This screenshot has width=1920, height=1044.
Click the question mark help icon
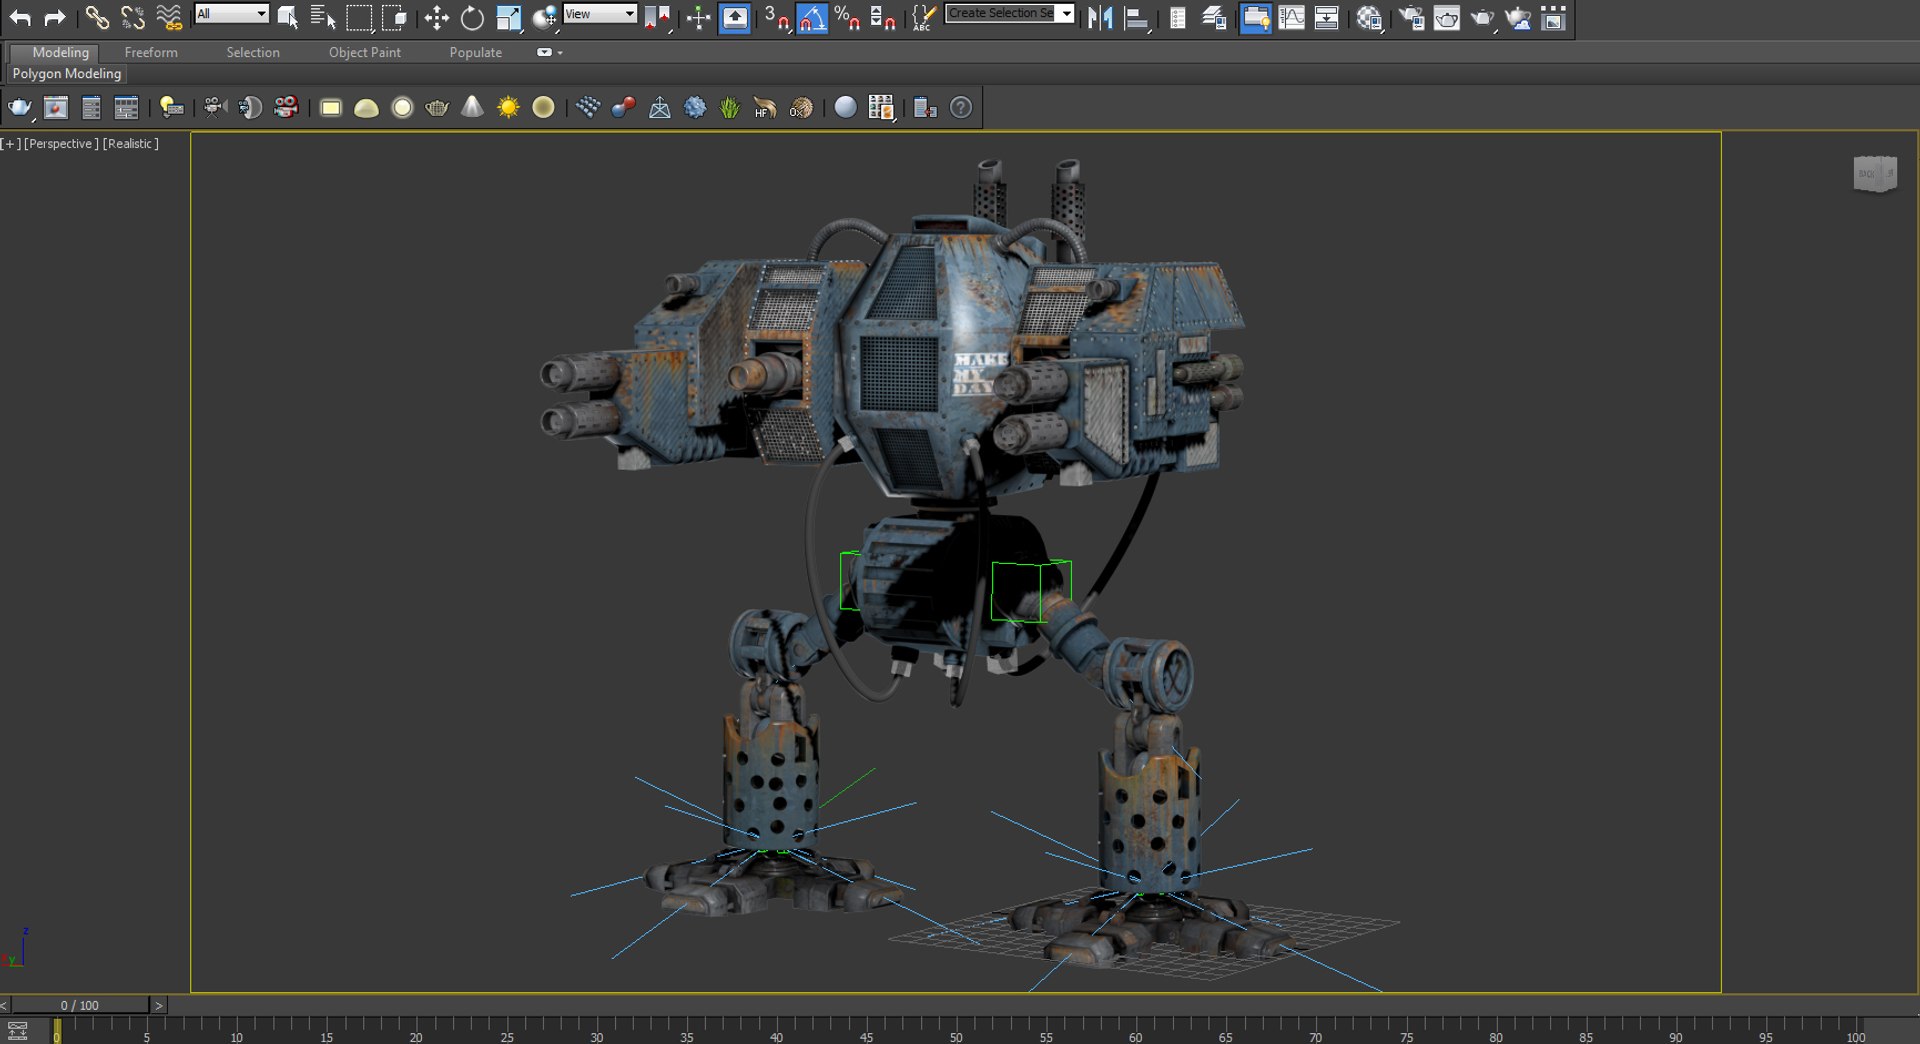[x=960, y=107]
